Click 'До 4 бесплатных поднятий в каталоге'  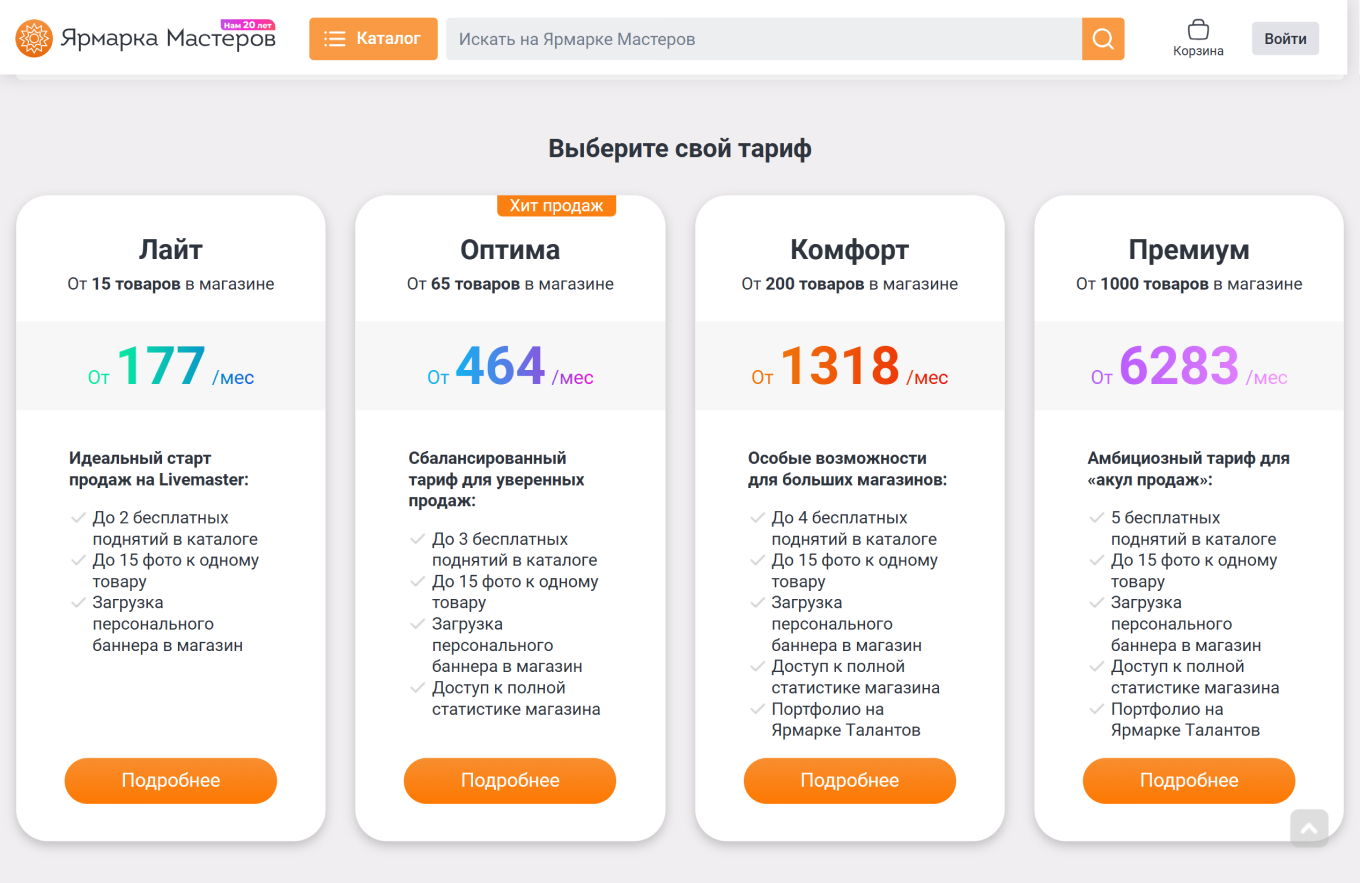854,529
